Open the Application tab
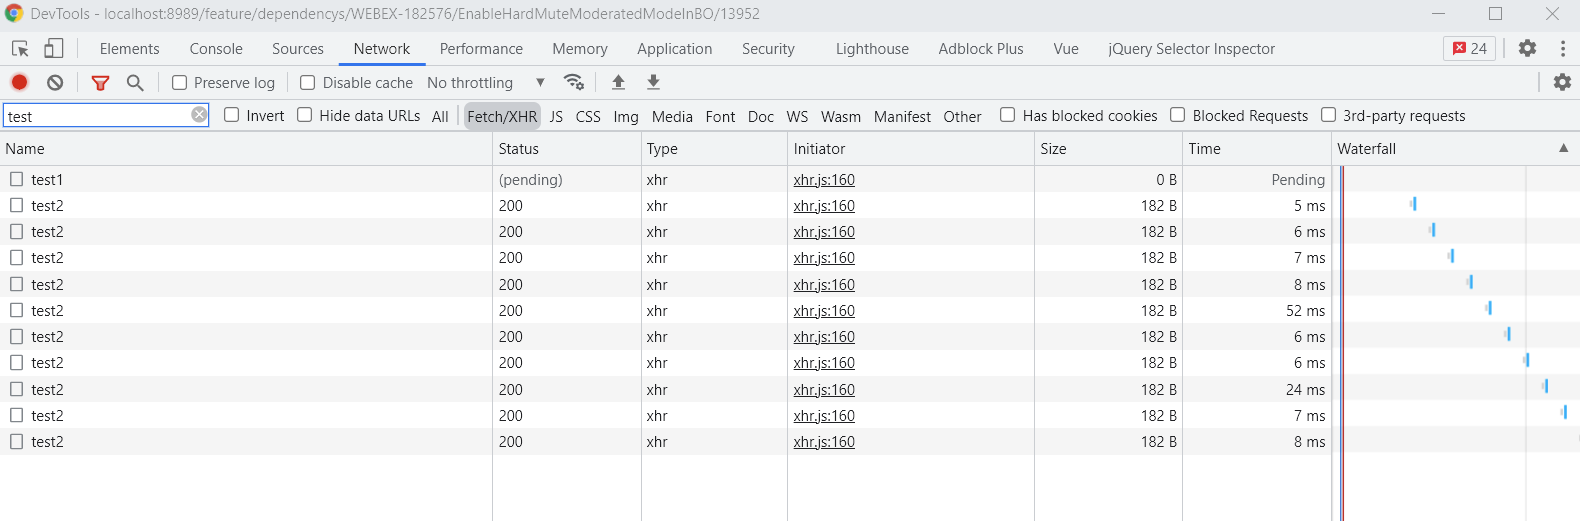 674,49
